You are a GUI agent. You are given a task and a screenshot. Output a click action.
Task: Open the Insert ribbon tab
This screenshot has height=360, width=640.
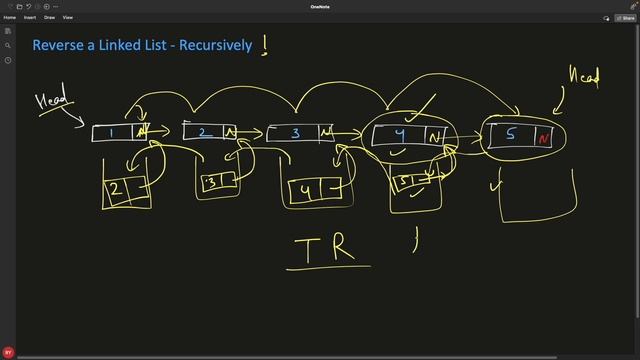30,18
